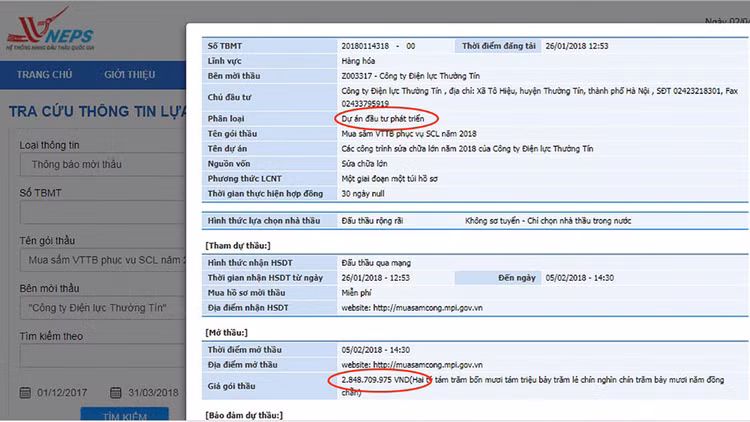The width and height of the screenshot is (750, 422).
Task: Click the muasamcong link under Địa điểm mở thầu
Action: click(408, 365)
